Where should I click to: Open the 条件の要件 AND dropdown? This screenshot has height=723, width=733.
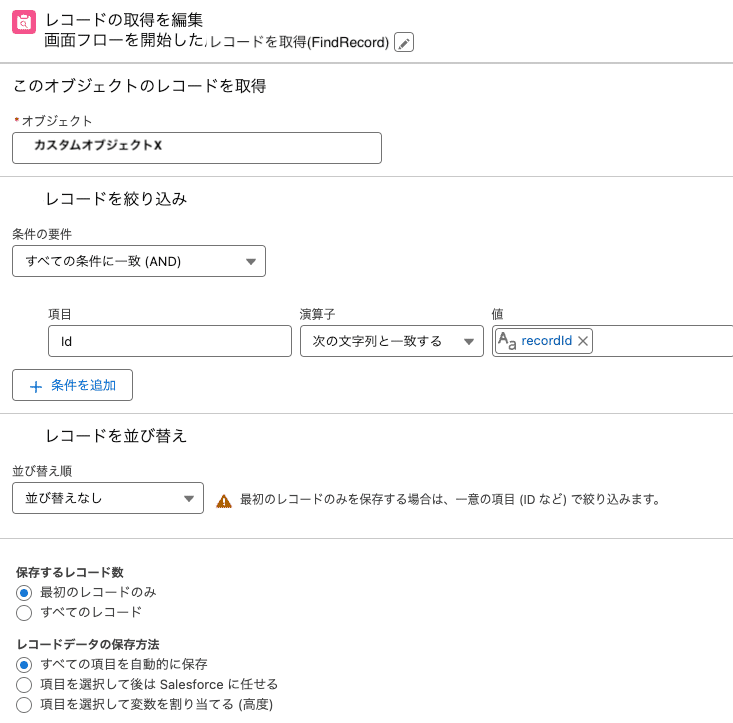click(139, 261)
